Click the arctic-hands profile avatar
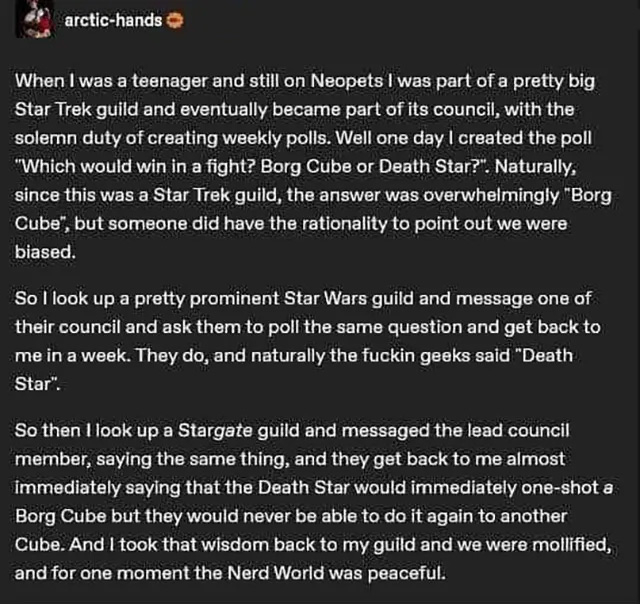 (38, 21)
